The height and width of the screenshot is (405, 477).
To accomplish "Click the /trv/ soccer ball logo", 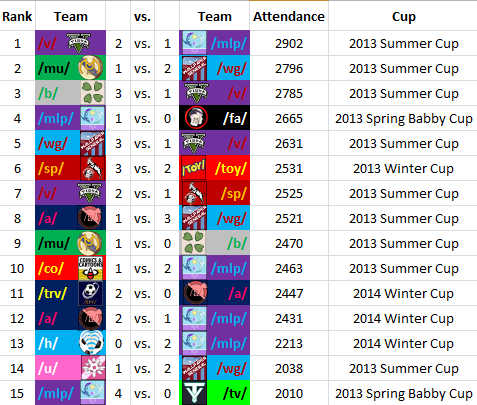I will coord(91,293).
